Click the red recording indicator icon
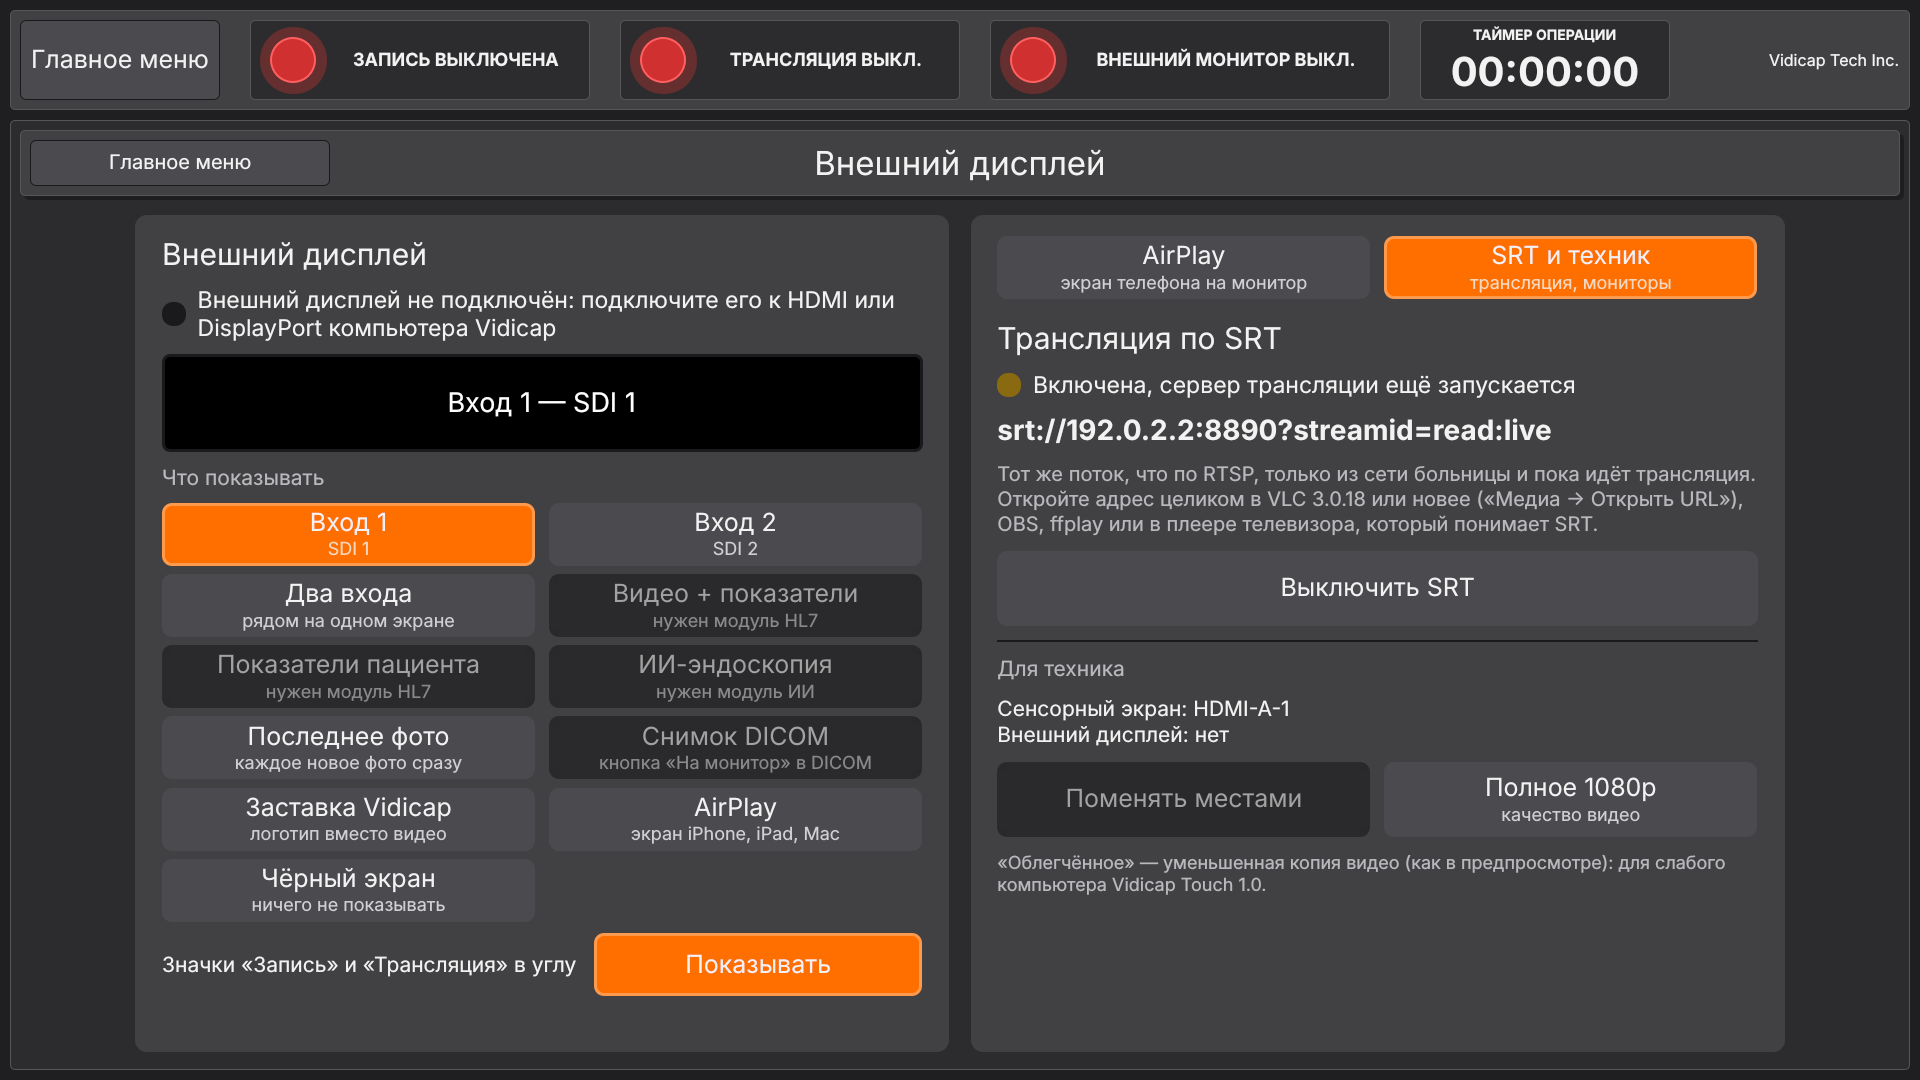This screenshot has width=1920, height=1080. 293,60
